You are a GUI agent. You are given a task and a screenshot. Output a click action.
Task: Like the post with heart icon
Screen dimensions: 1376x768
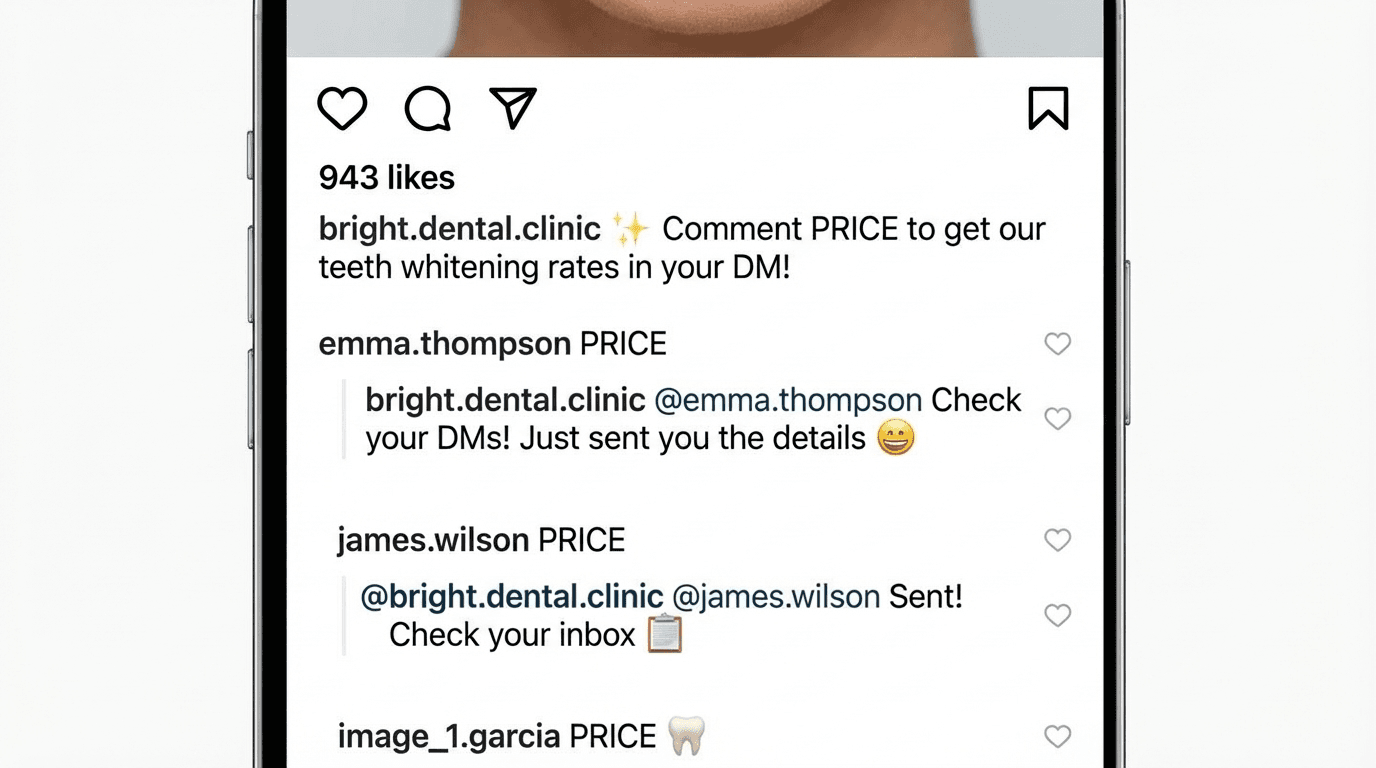(342, 108)
